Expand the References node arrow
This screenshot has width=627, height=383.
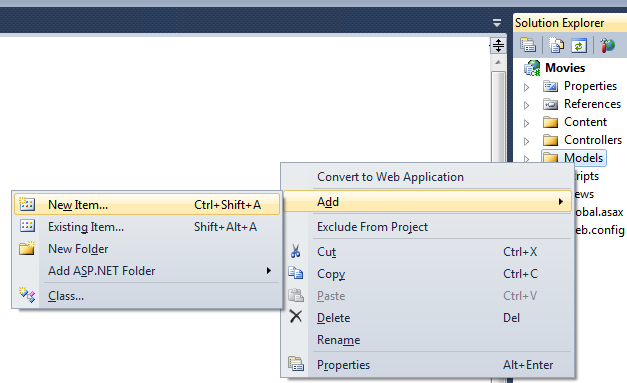527,105
